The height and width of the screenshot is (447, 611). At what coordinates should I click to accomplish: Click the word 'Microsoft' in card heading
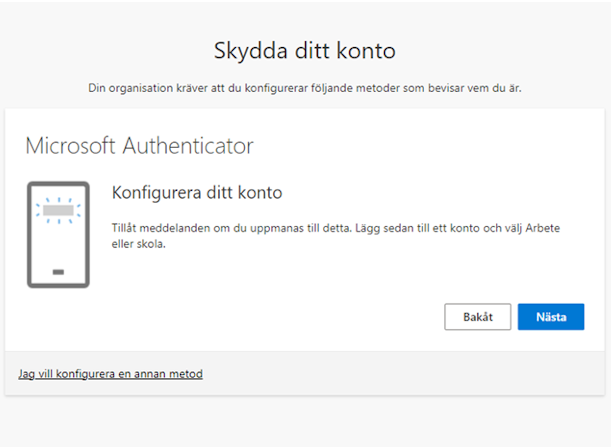click(x=71, y=146)
